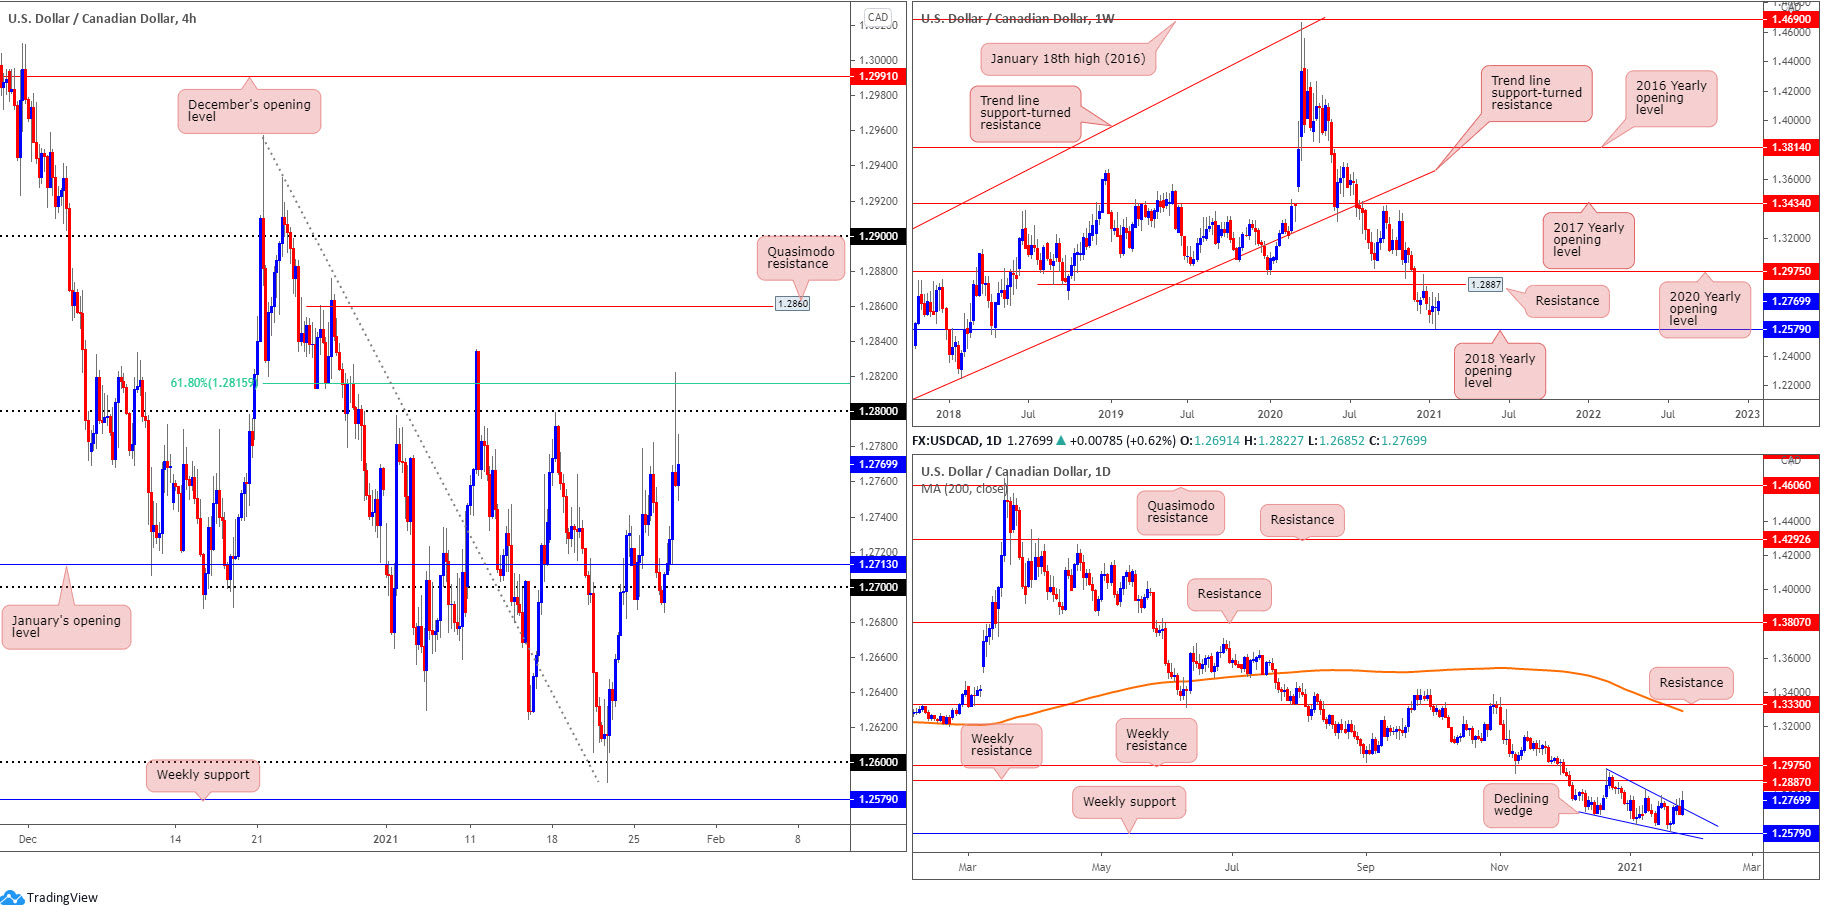Click the 2020 Yearly opening level callout
This screenshot has width=1821, height=910.
coord(1705,309)
